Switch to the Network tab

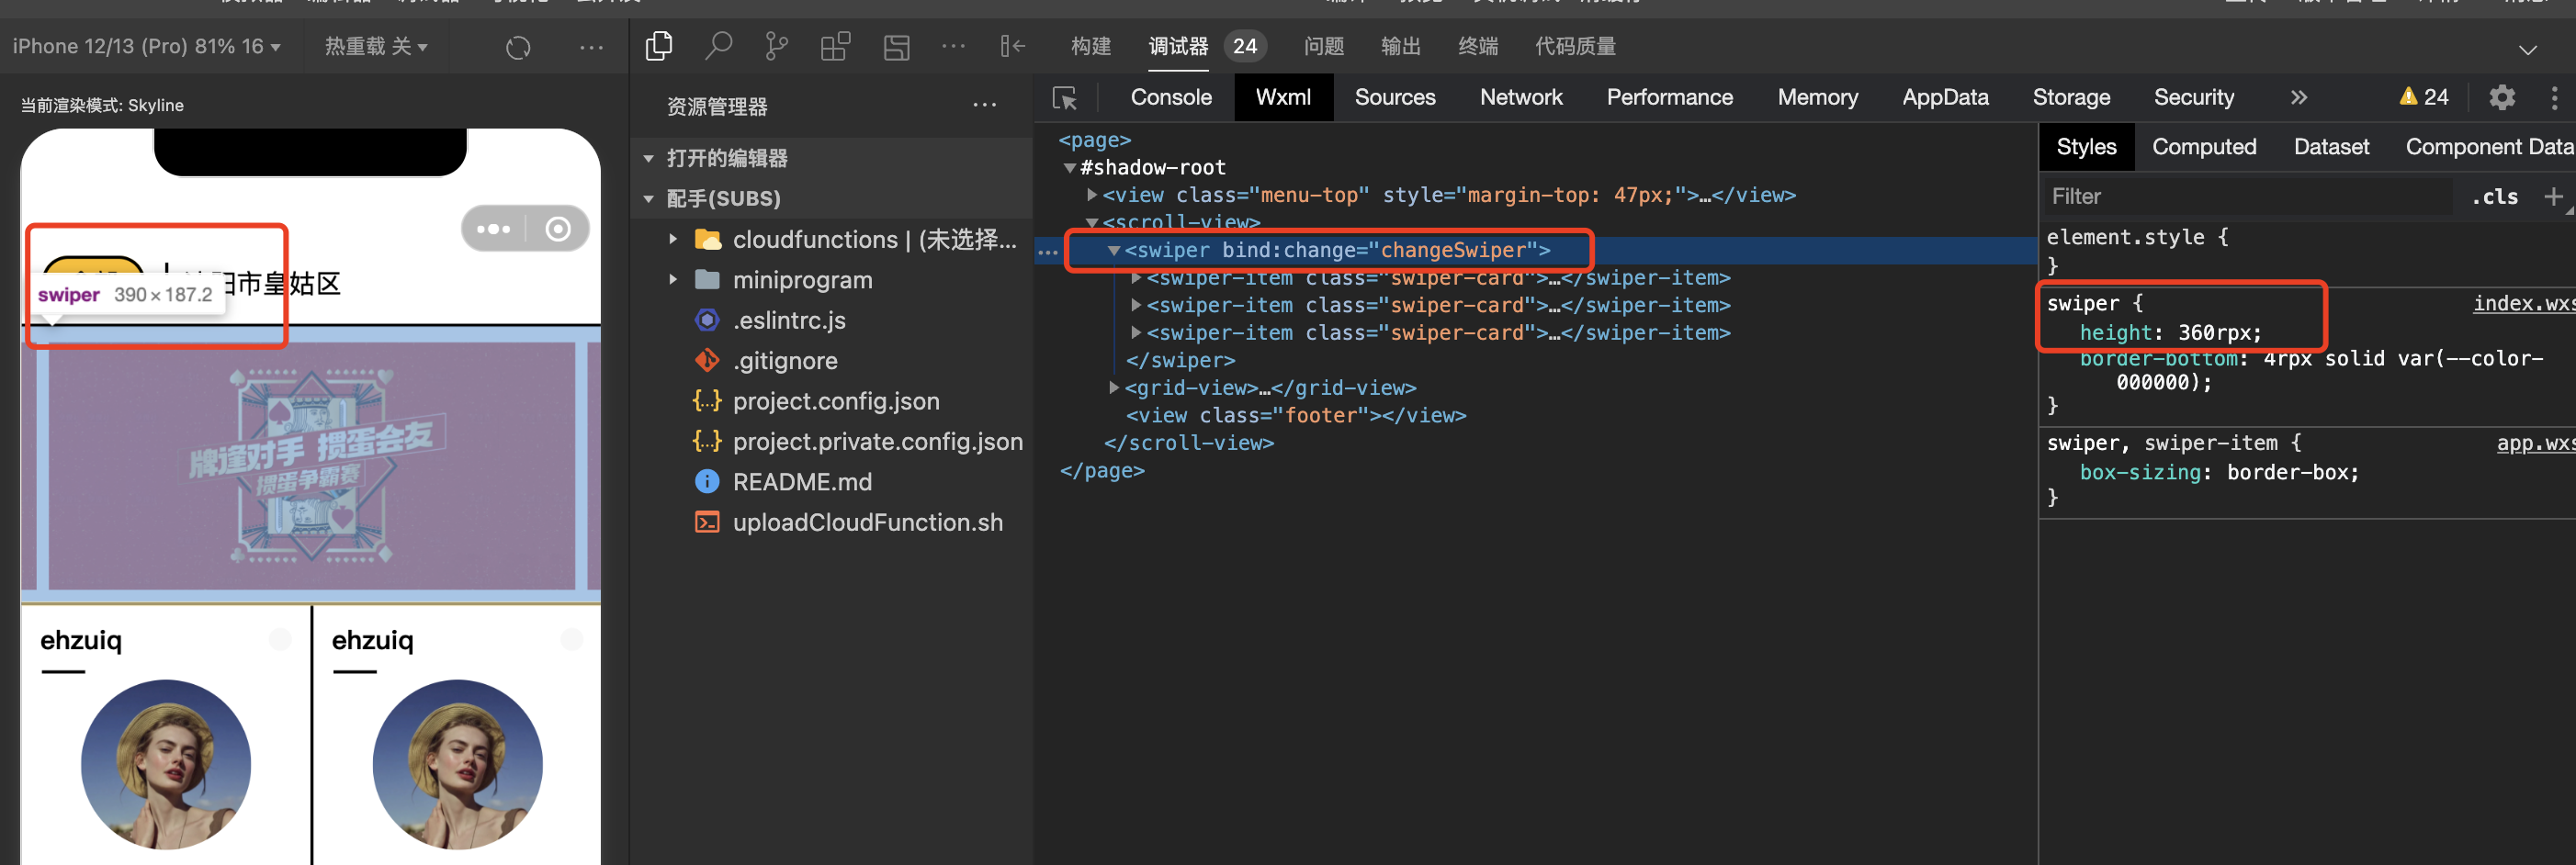tap(1521, 97)
